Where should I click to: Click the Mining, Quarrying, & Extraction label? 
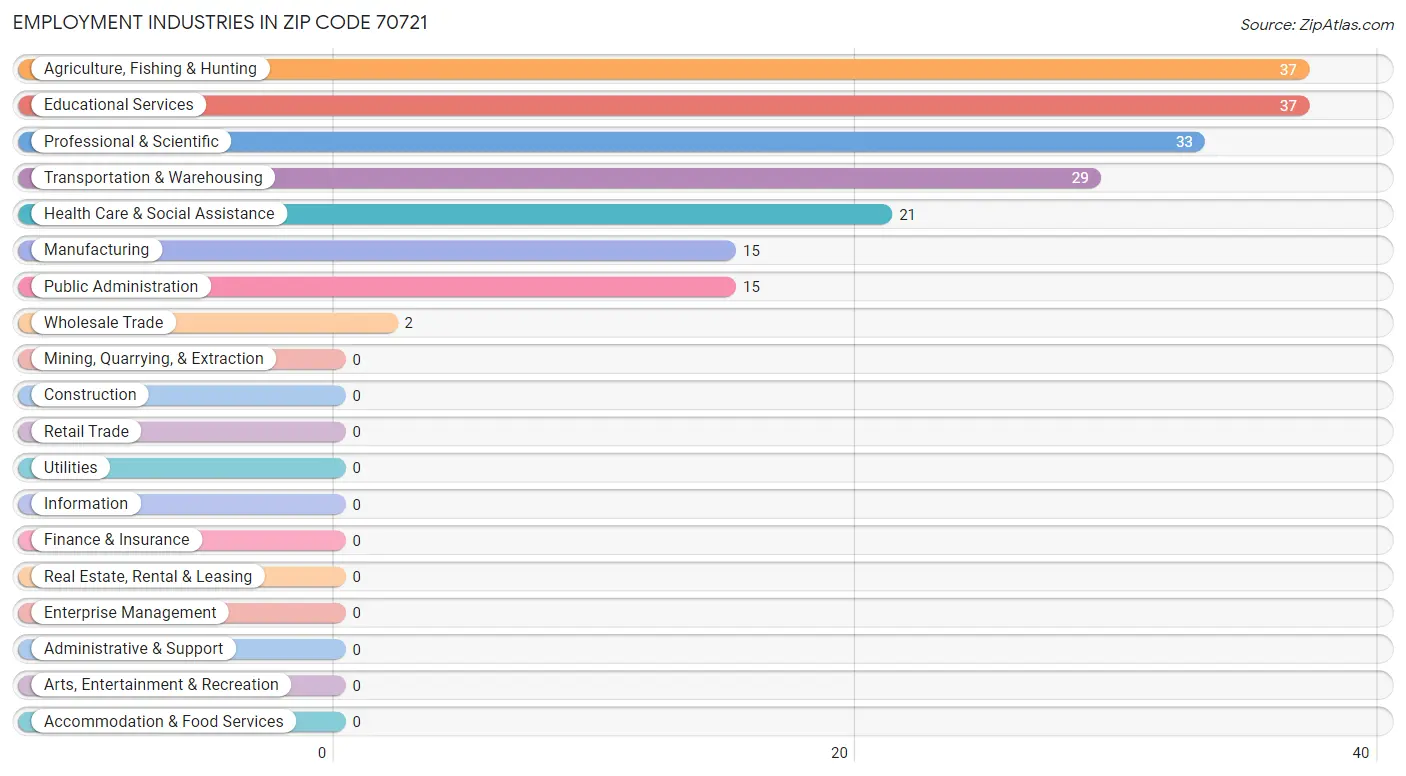154,358
